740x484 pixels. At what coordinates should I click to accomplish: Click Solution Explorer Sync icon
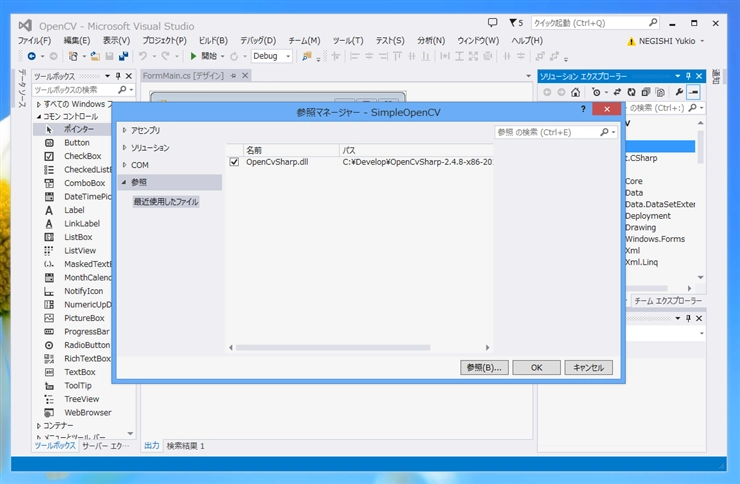click(x=617, y=92)
